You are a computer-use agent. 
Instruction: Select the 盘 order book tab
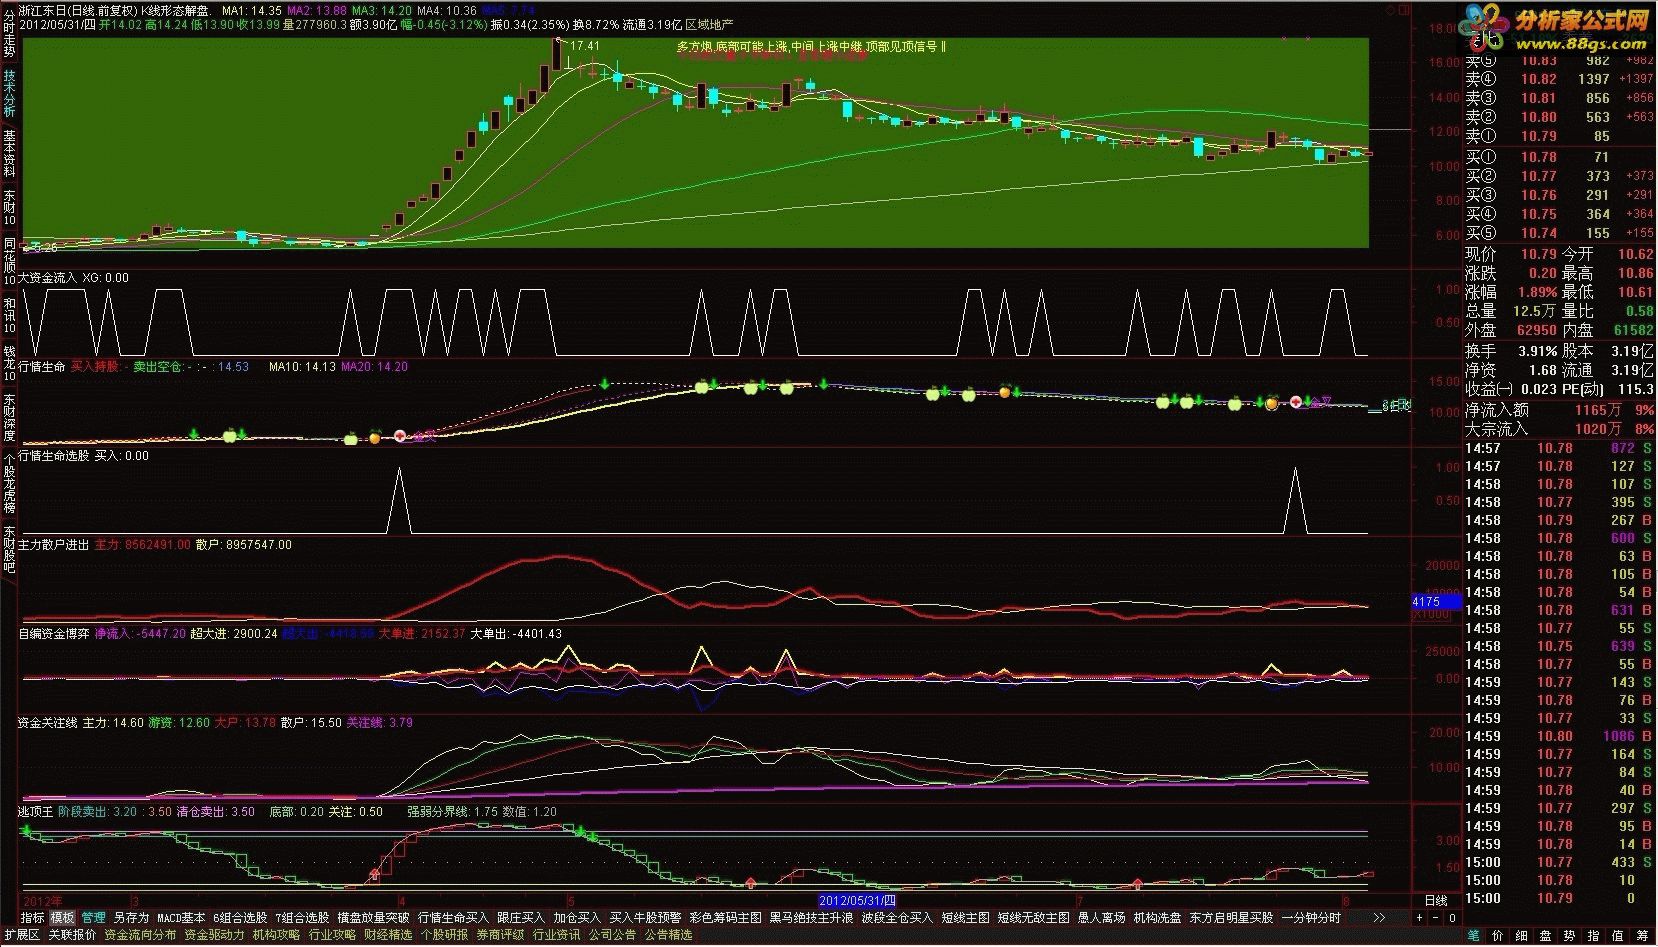click(1546, 936)
